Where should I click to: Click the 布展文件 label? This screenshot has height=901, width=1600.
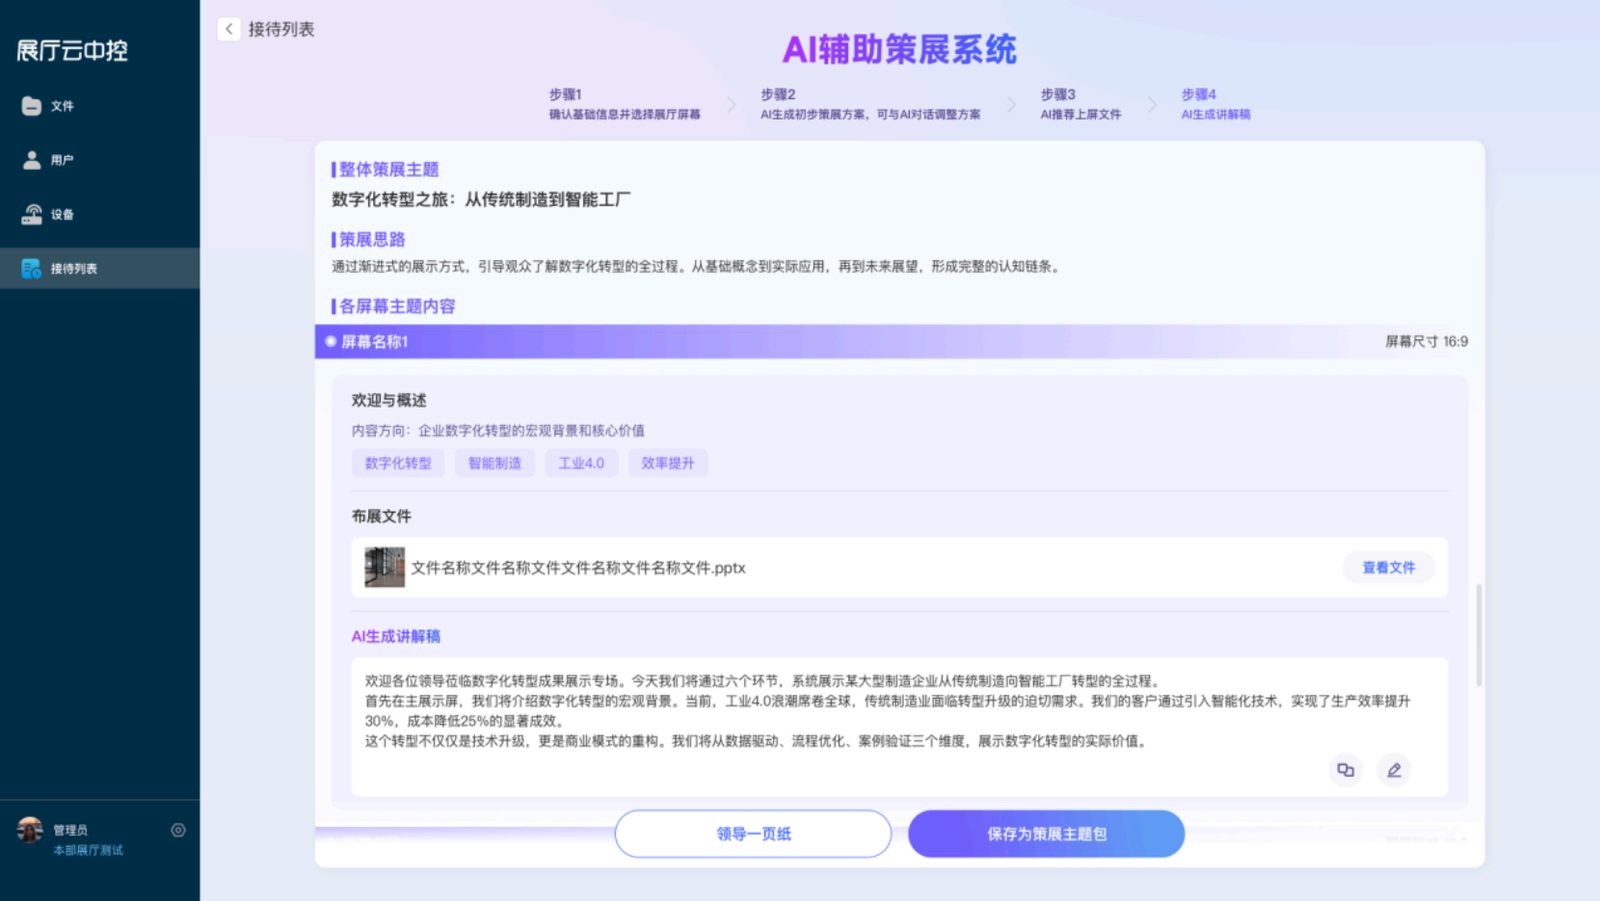[381, 516]
